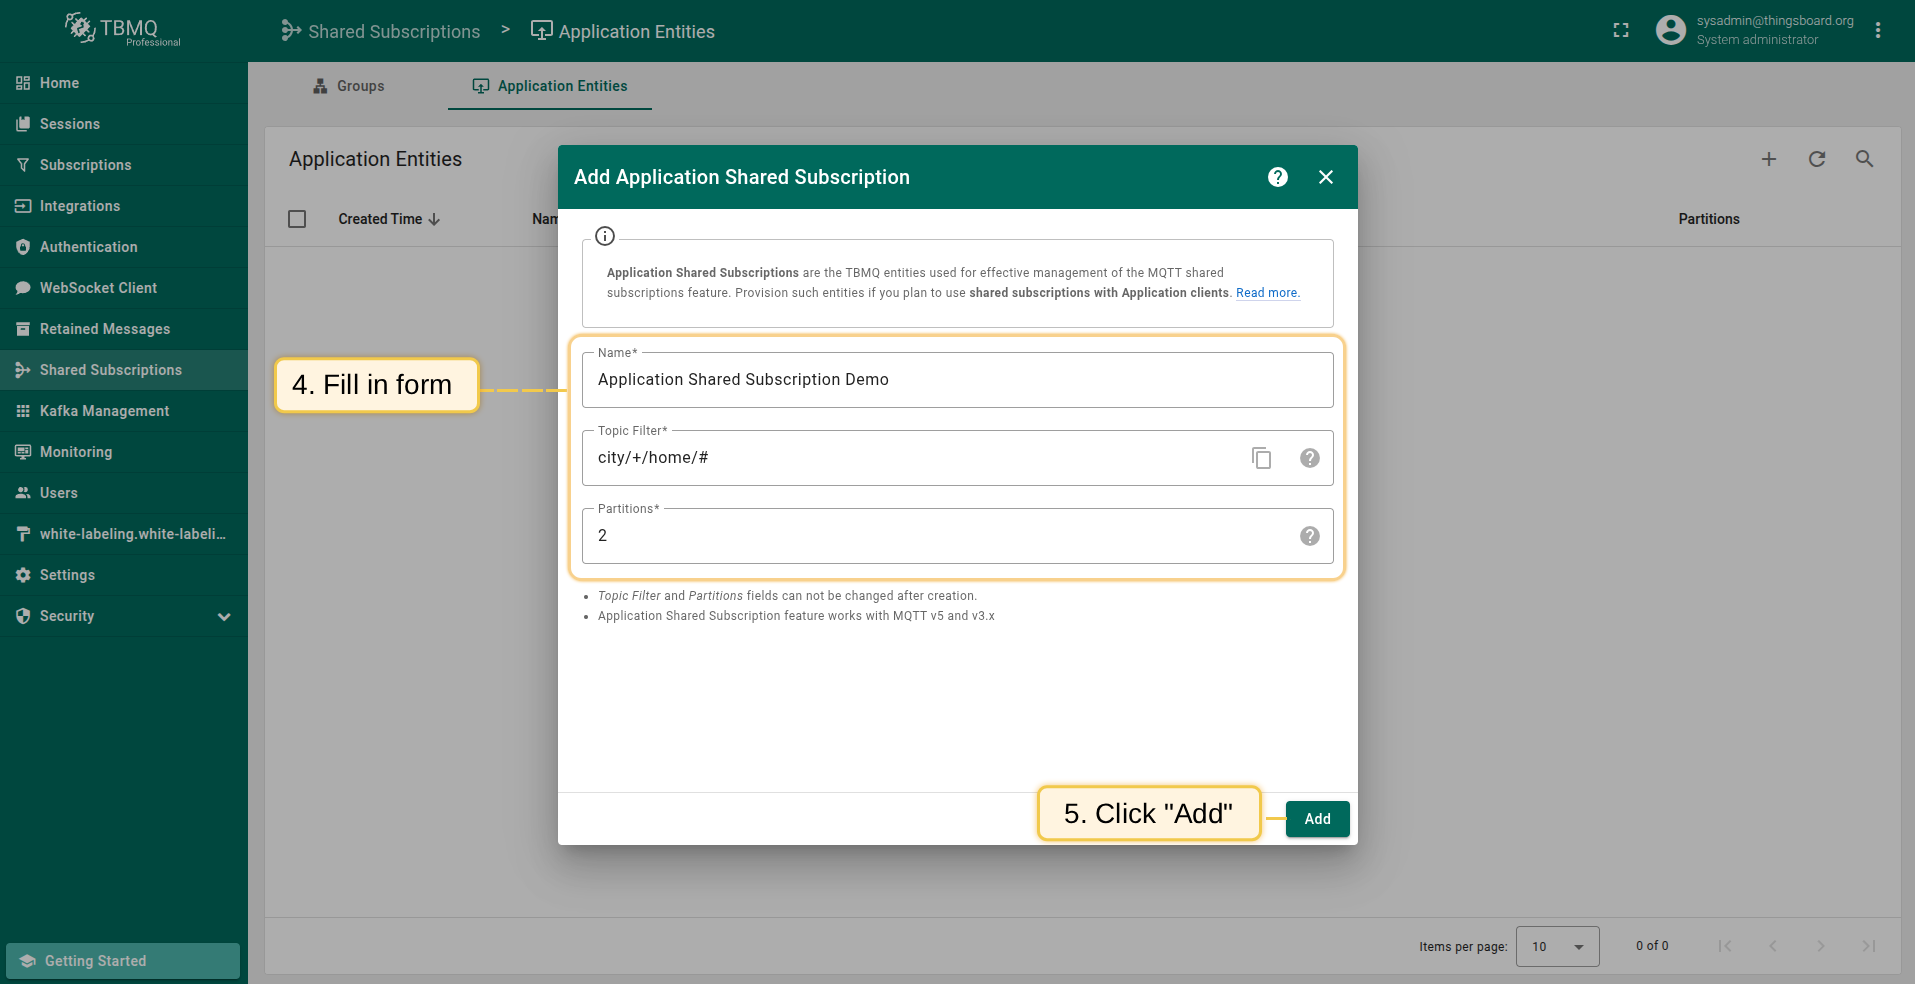Click plus icon to add entity
Viewport: 1915px width, 984px height.
(x=1768, y=159)
